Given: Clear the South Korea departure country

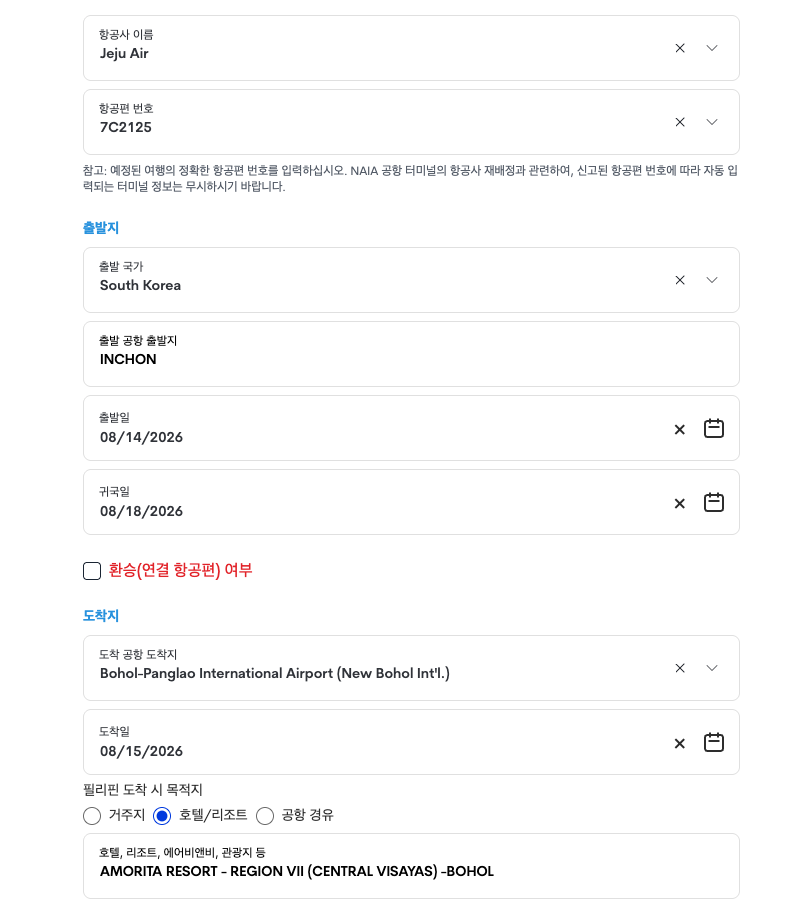Looking at the screenshot, I should coord(680,280).
